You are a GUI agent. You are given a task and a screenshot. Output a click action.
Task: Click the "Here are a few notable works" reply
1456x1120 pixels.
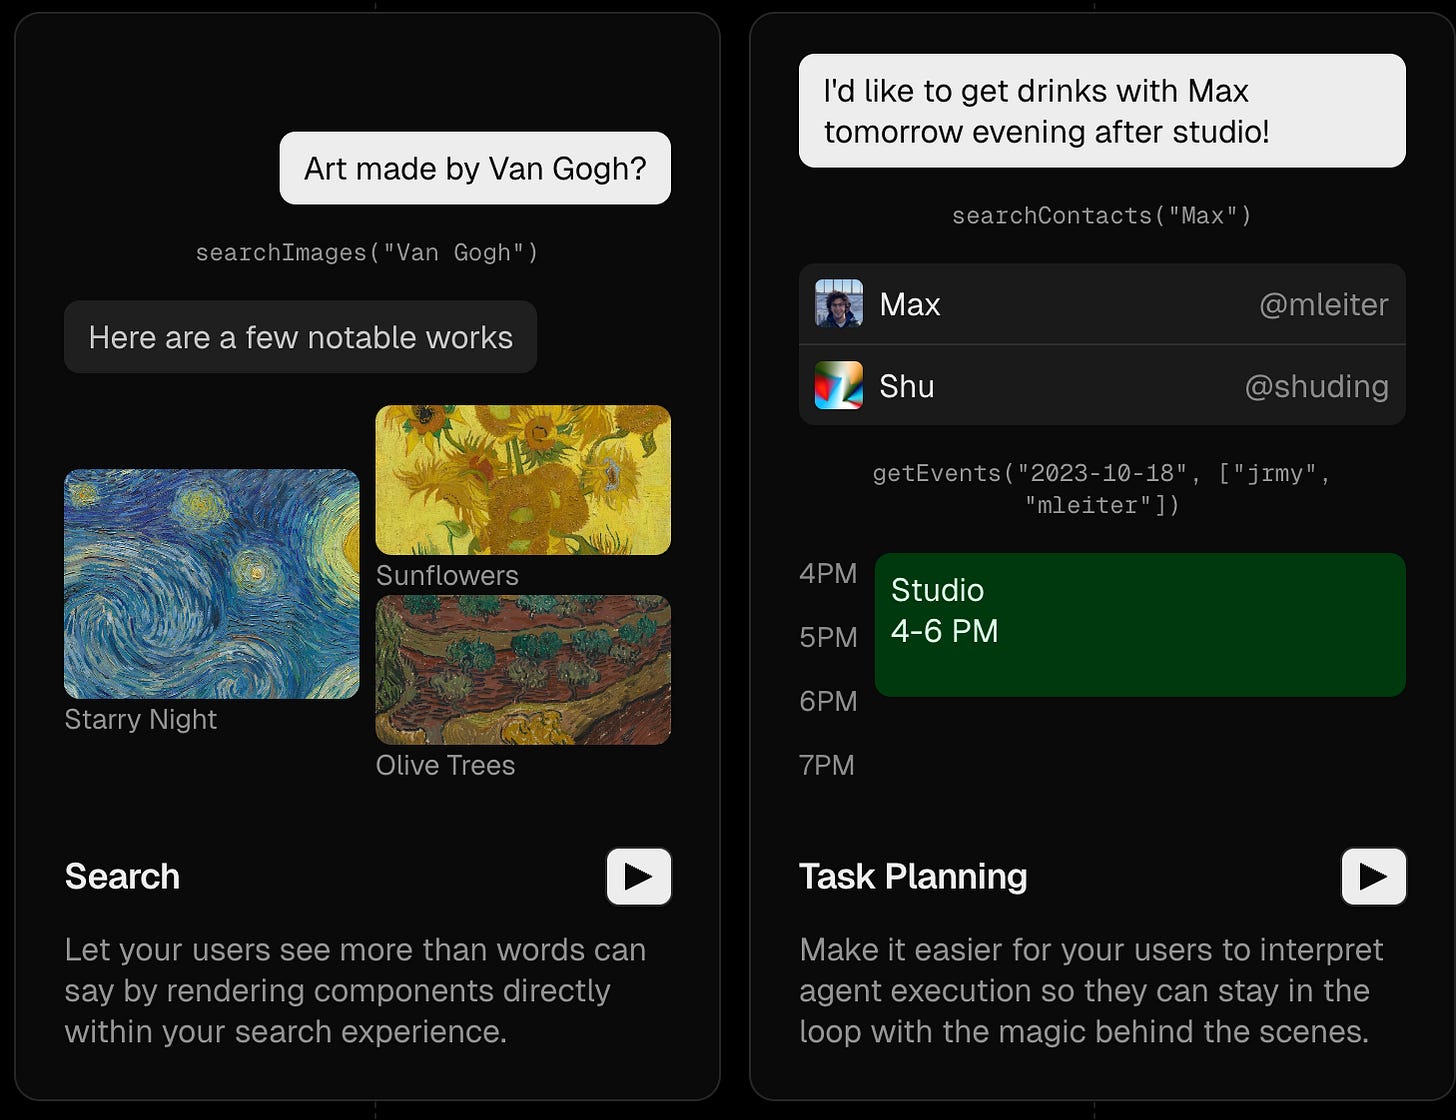301,337
